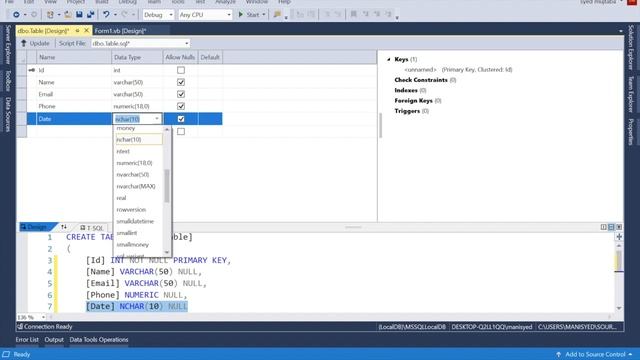Click the Undo toolbar icon
Image resolution: width=640 pixels, height=360 pixels.
pyautogui.click(x=106, y=15)
